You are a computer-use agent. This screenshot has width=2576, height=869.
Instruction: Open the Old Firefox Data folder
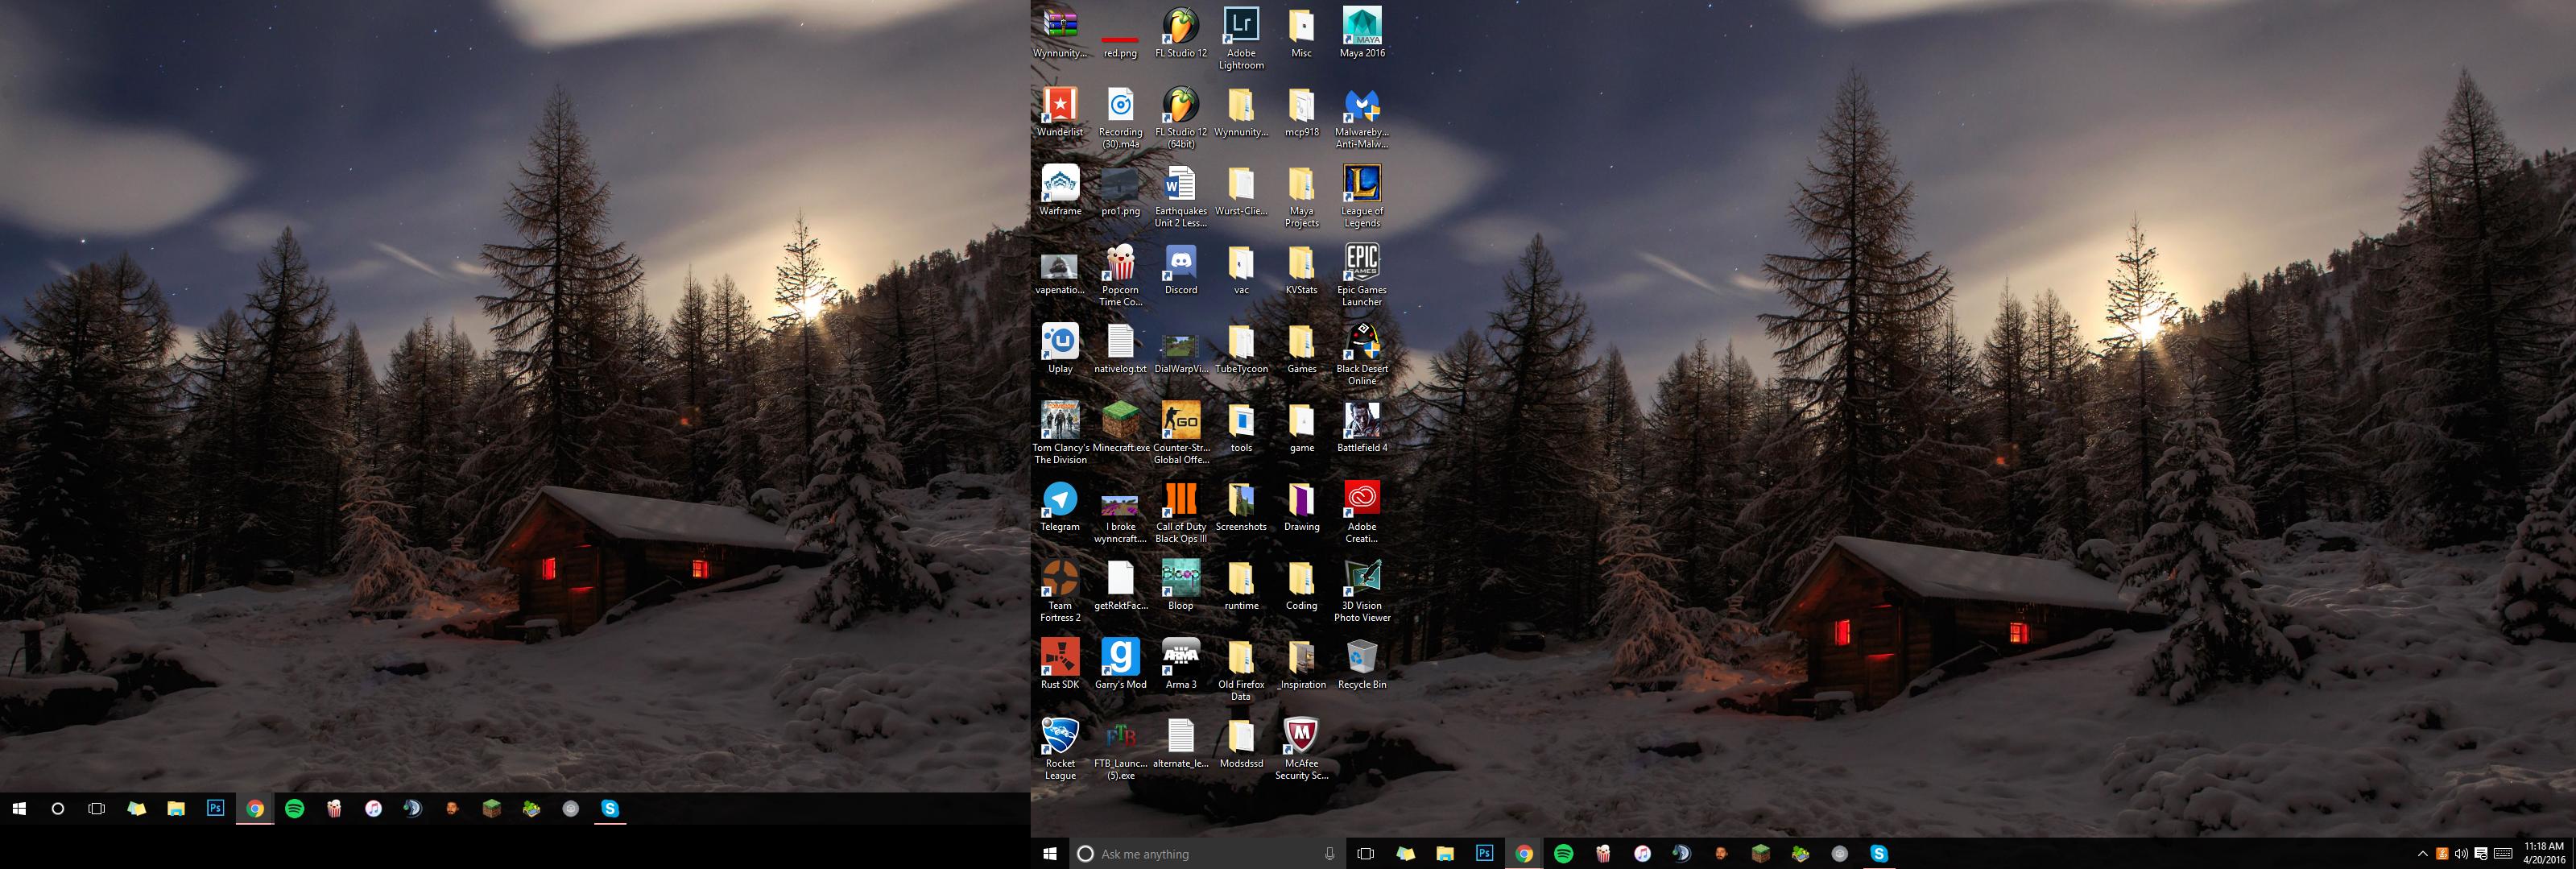1241,670
